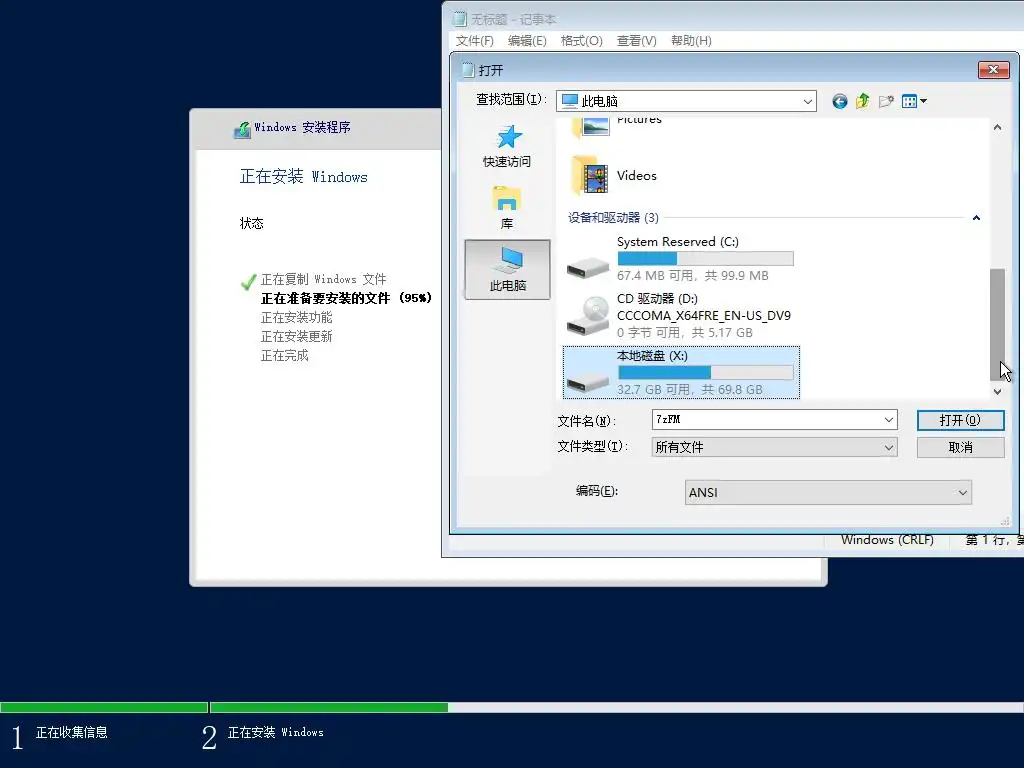Select the Videos folder
The width and height of the screenshot is (1024, 768).
(x=614, y=175)
